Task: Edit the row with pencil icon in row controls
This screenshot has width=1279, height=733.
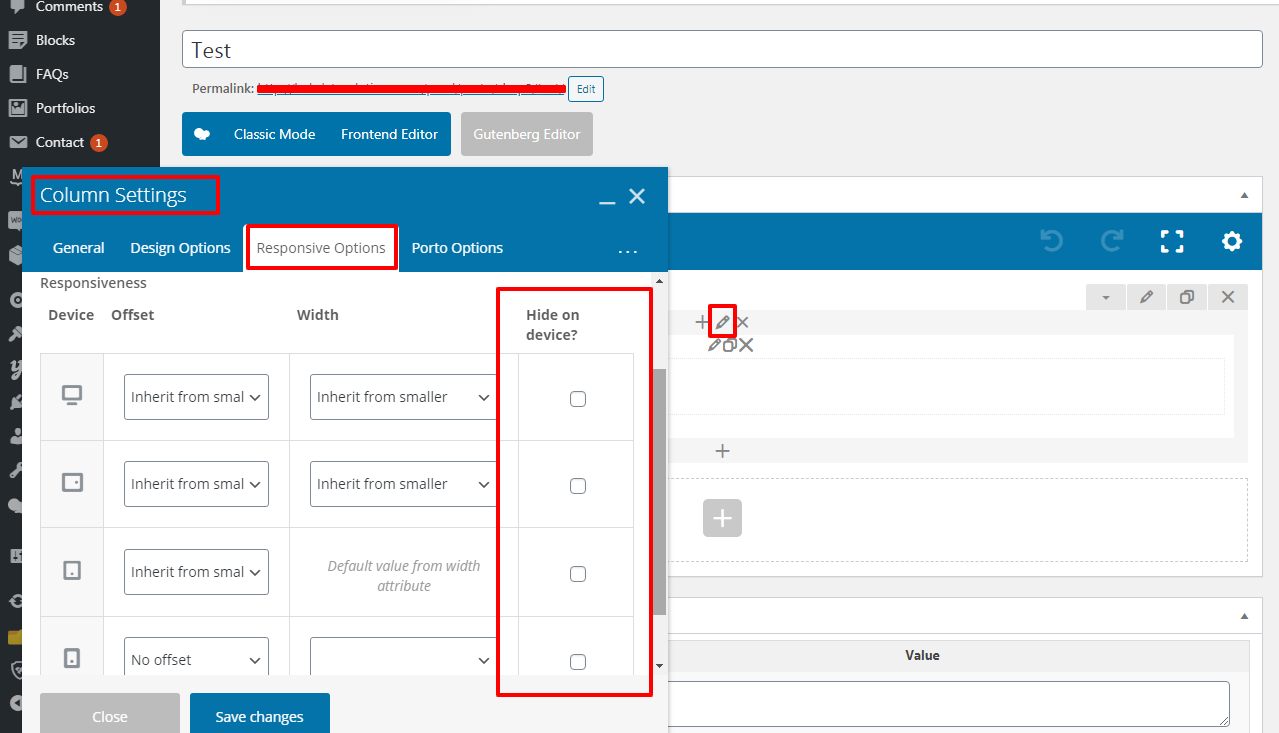Action: [x=1147, y=297]
